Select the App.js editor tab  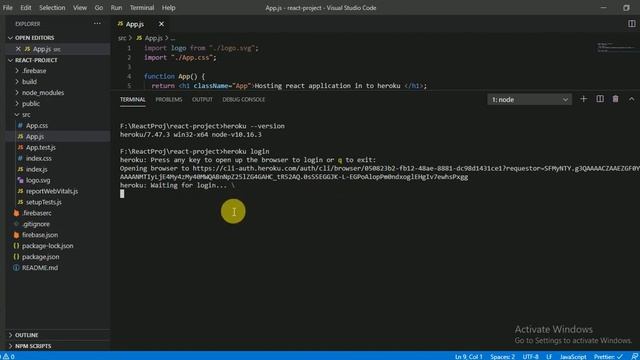coord(135,24)
